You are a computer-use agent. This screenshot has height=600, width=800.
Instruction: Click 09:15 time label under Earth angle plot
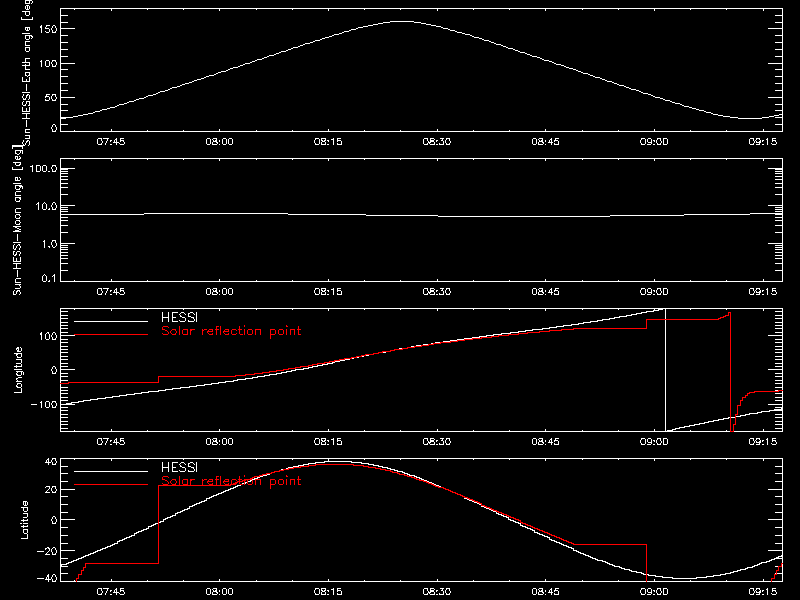coord(763,142)
